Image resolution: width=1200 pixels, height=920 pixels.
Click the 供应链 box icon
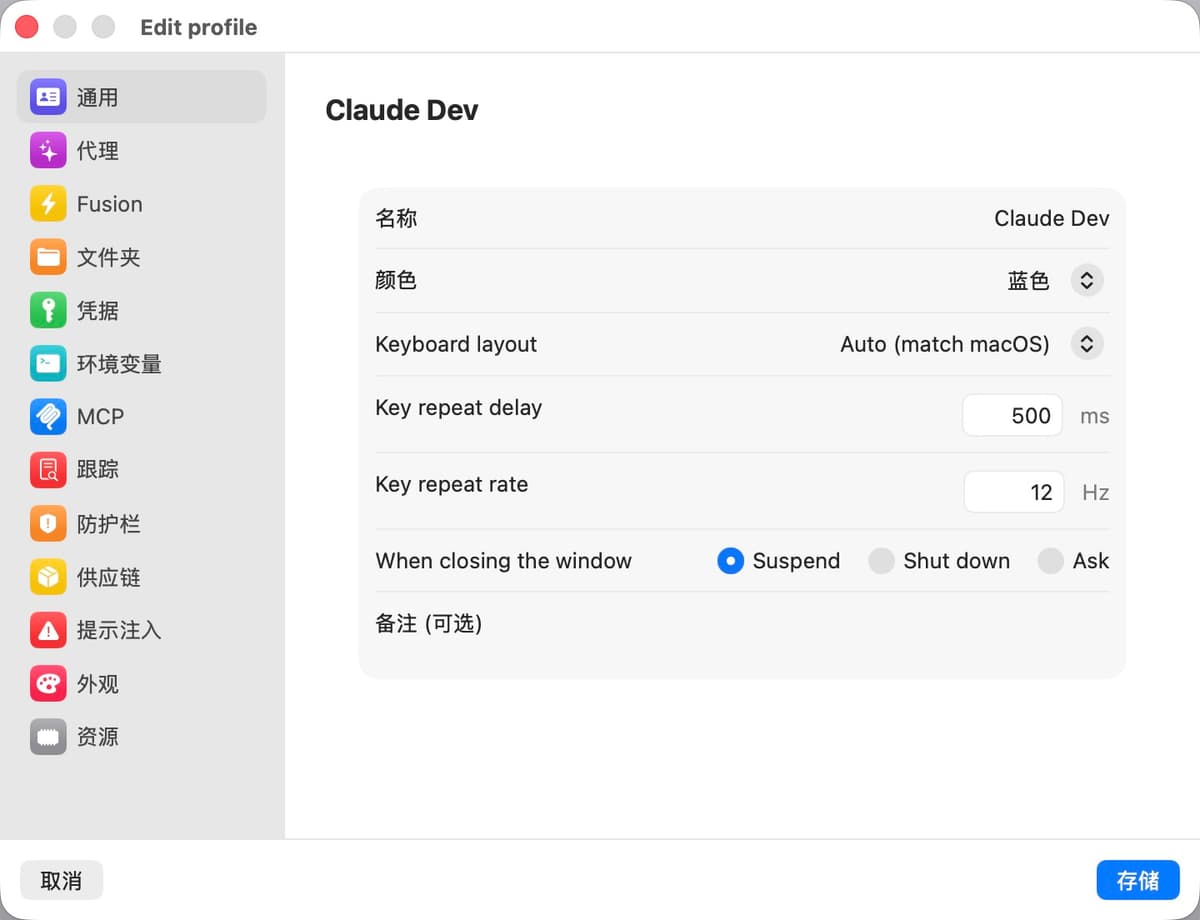coord(48,577)
